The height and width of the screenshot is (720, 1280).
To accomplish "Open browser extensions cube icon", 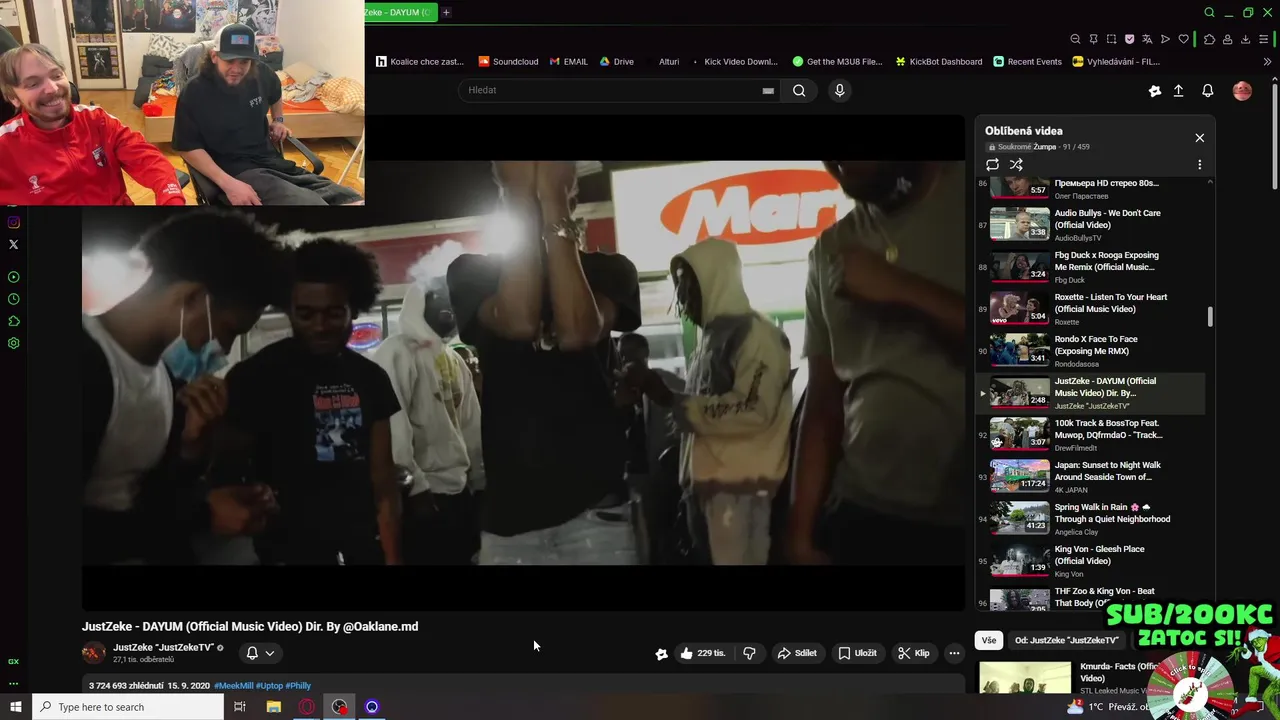I will pos(1209,39).
